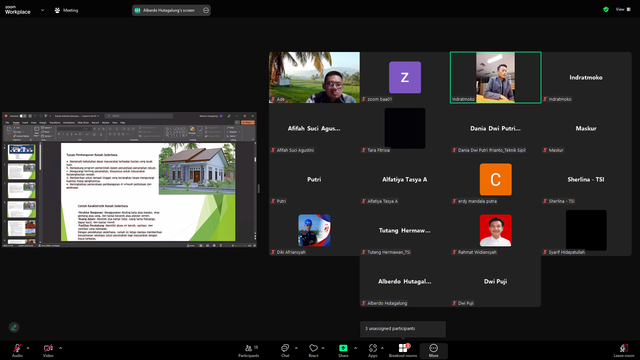The image size is (640, 360).
Task: Select second slide thumbnail in PowerPoint
Action: 22,171
